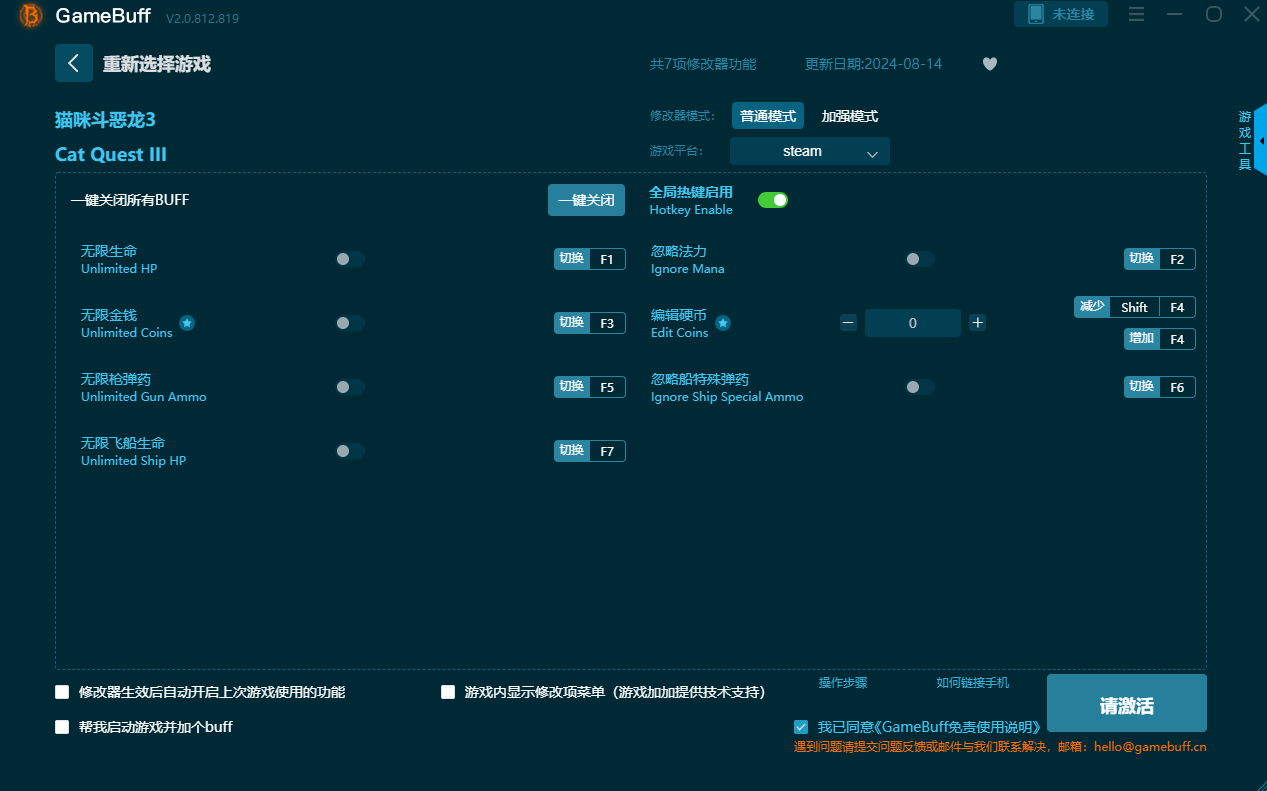Click hello@gamebuff.cn support email text
Screen dimensions: 1267x791
tap(1150, 746)
